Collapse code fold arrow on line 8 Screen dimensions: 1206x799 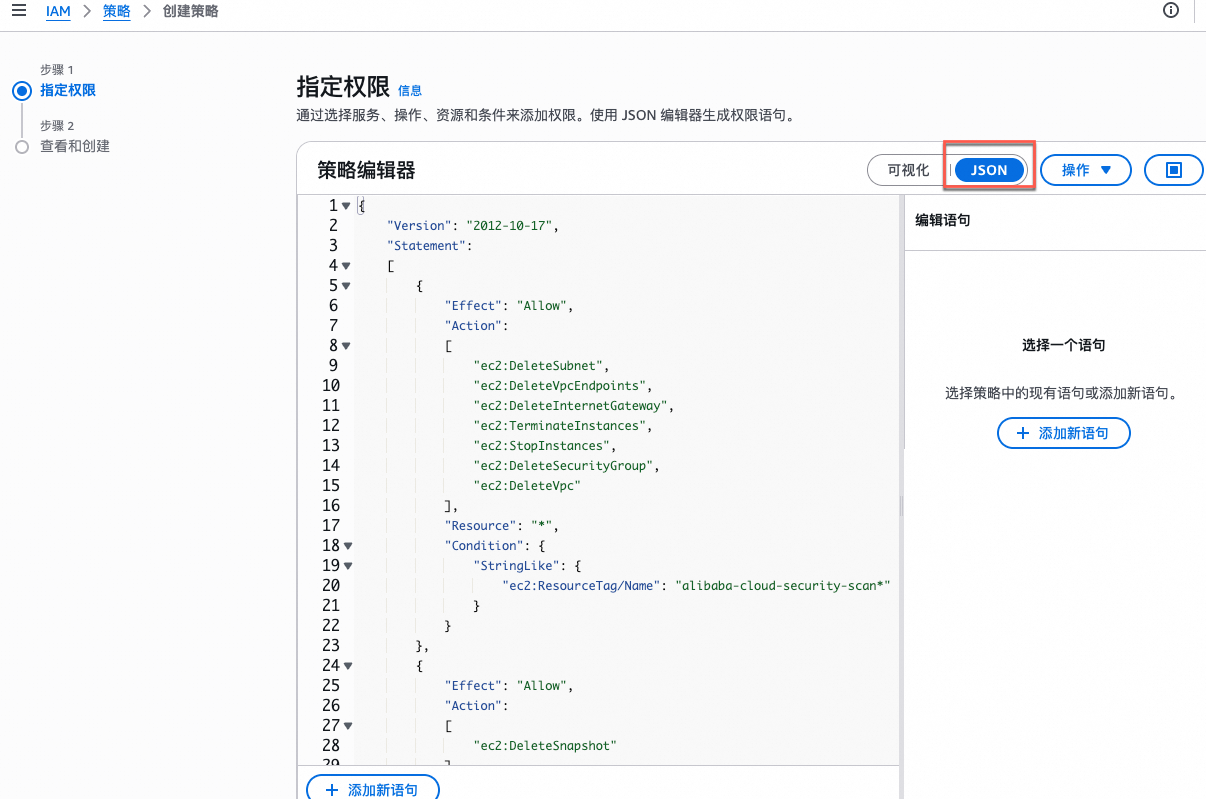pos(346,346)
